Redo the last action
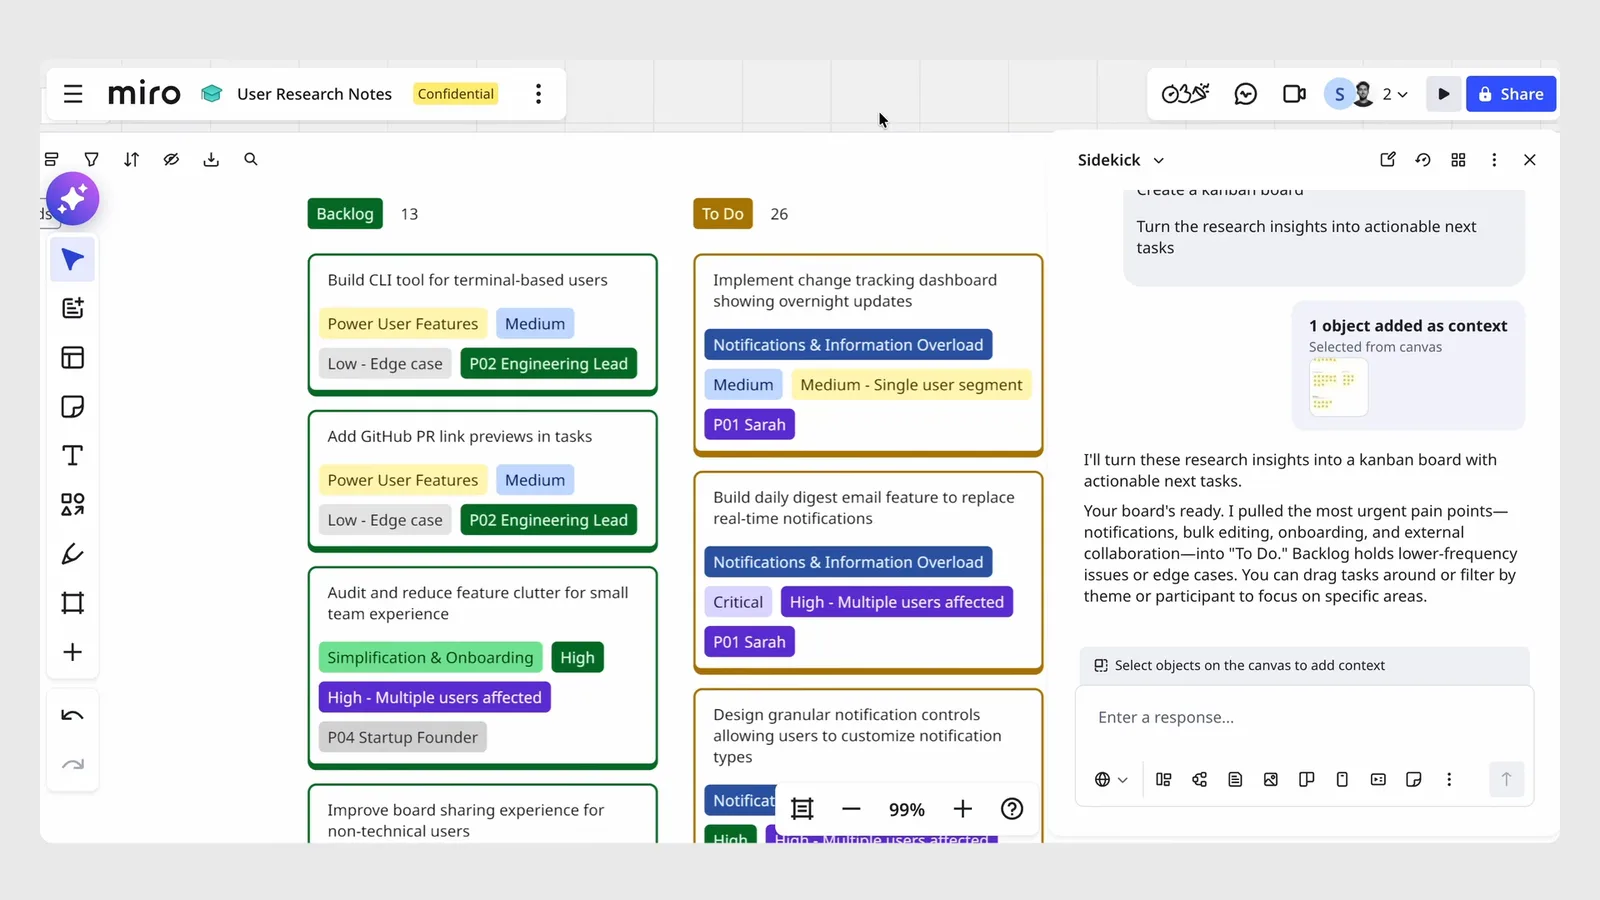Screen dimensions: 1600x900 click(x=72, y=765)
